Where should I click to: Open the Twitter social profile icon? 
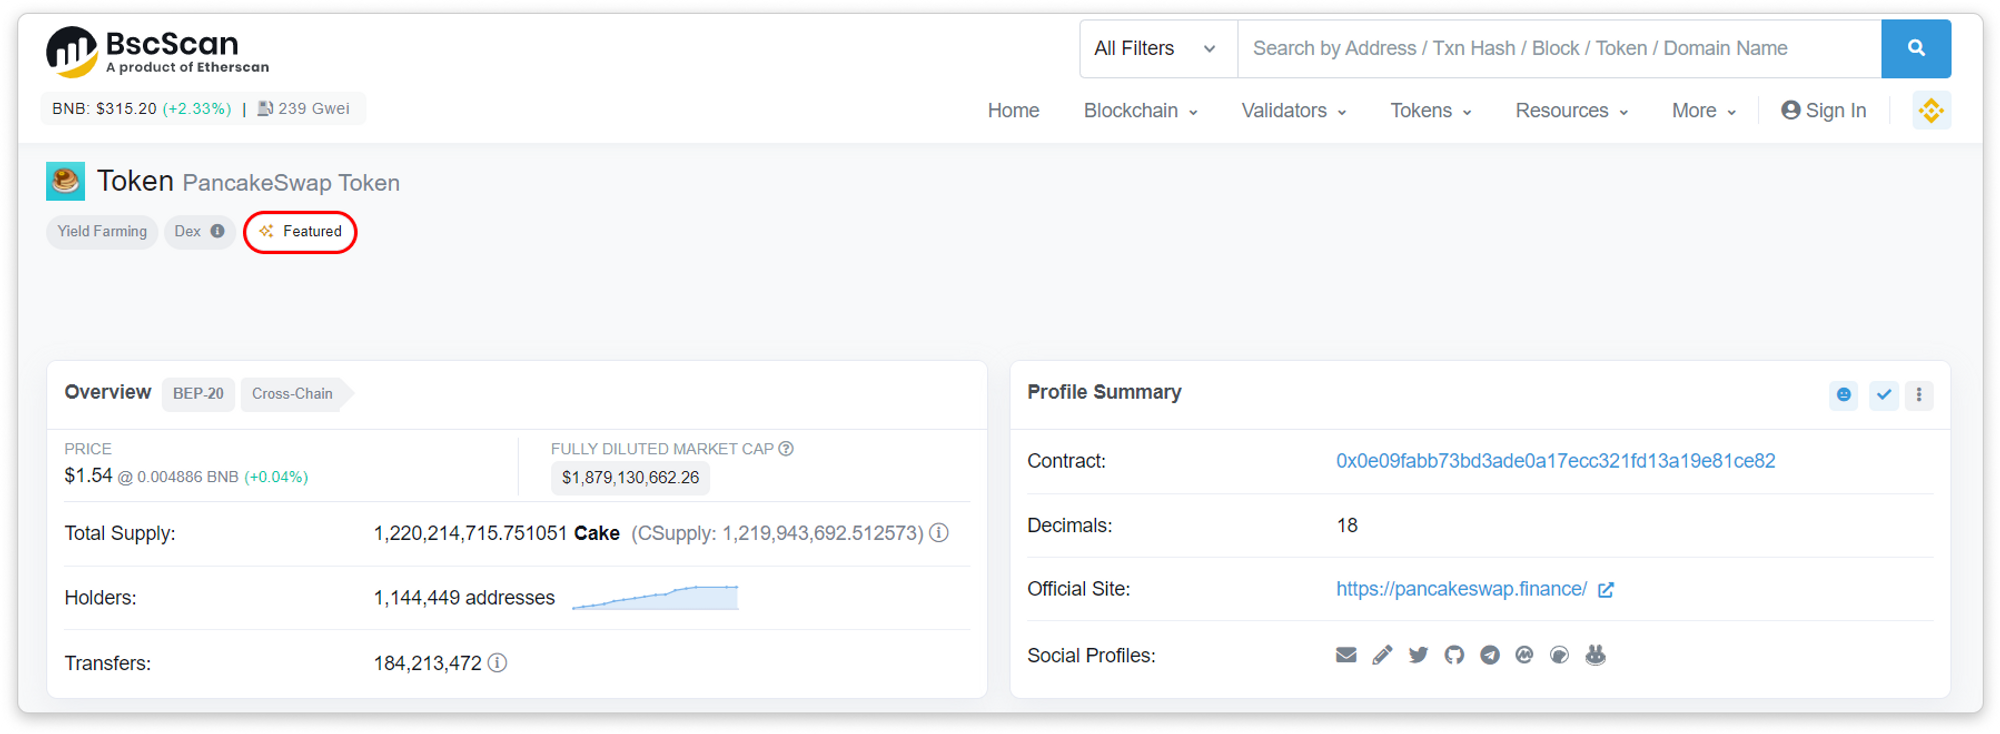pyautogui.click(x=1418, y=655)
